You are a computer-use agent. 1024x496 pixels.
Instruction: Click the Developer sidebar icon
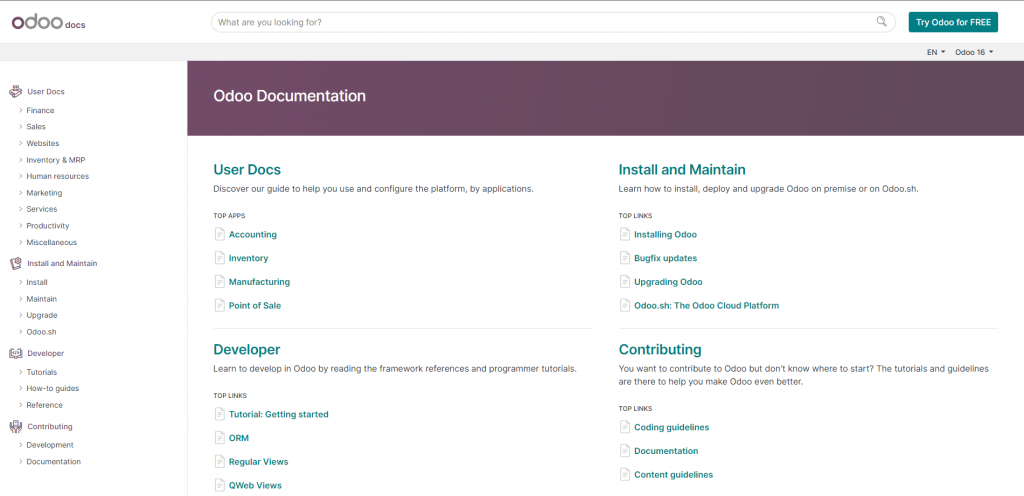(15, 353)
